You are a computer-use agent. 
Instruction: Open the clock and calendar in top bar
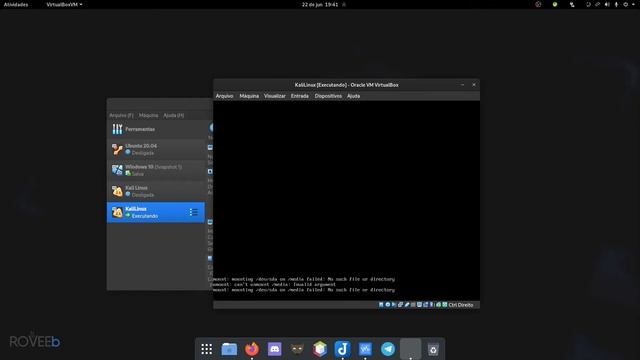click(320, 4)
